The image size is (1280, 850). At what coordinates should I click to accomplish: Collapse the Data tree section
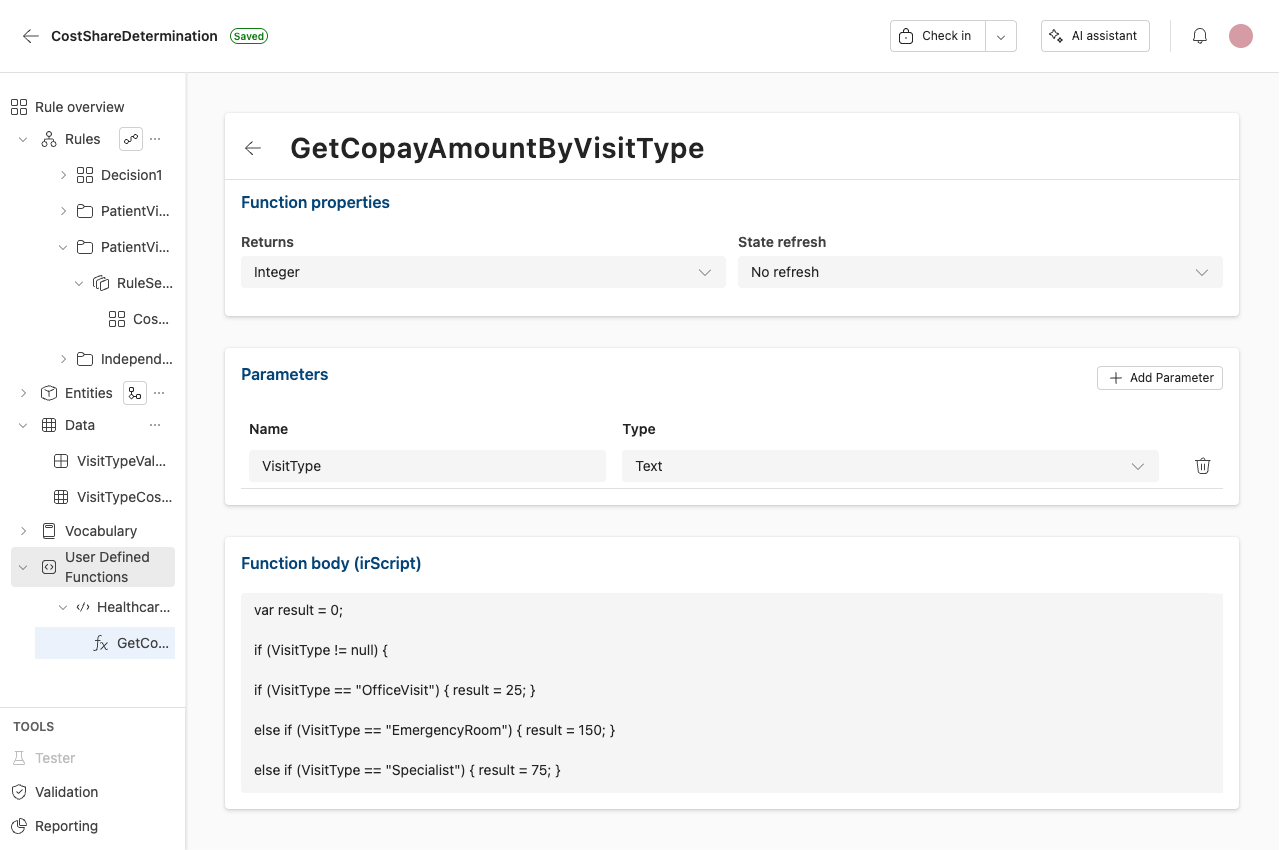pyautogui.click(x=22, y=424)
